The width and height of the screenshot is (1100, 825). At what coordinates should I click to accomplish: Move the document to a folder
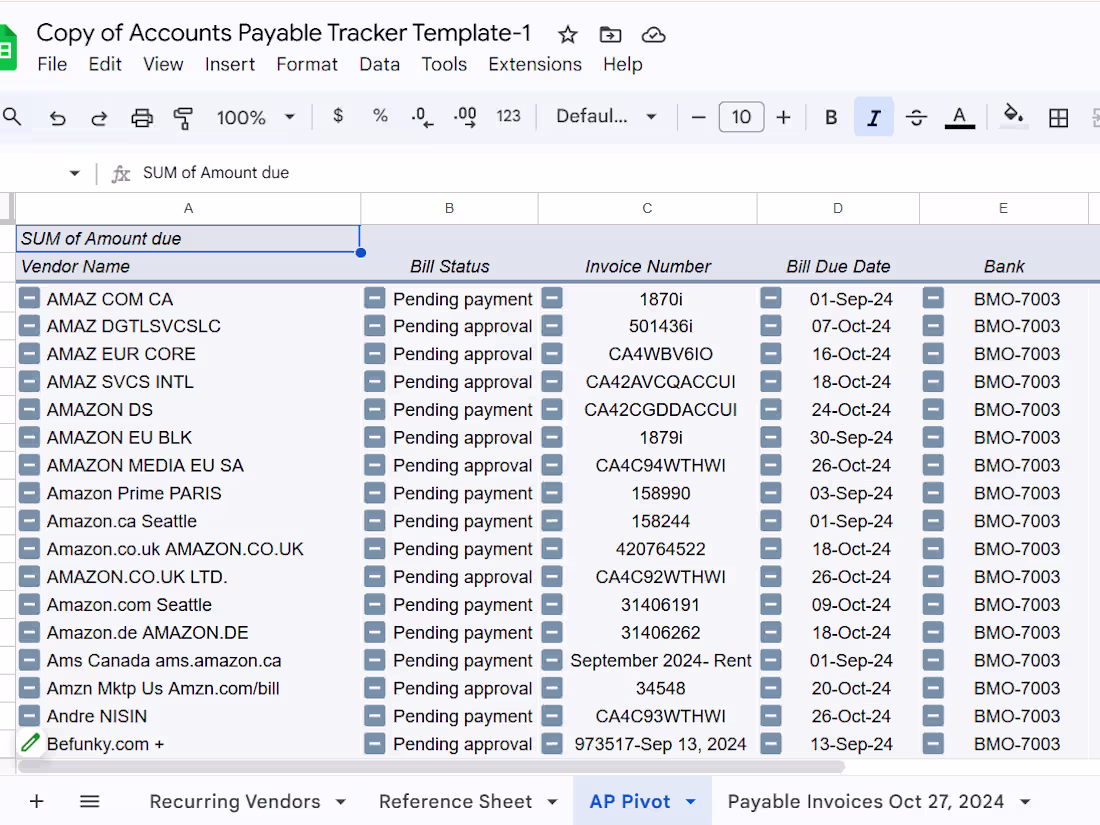click(x=610, y=34)
